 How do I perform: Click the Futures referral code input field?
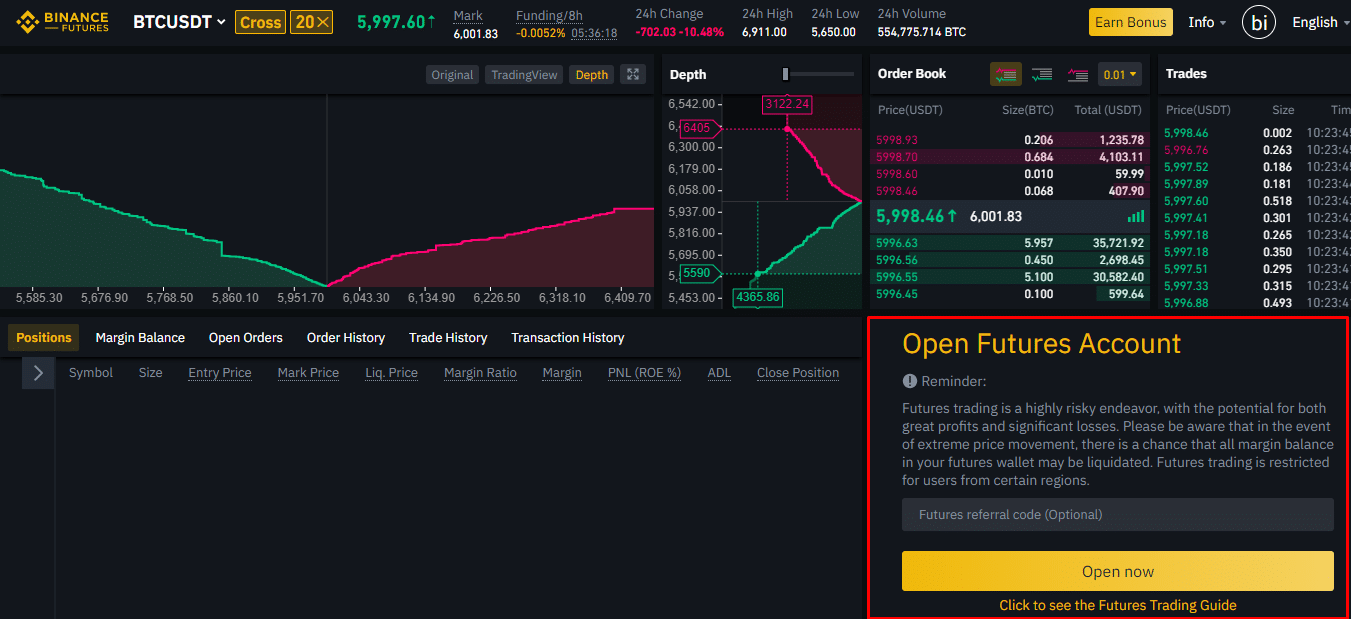1118,515
